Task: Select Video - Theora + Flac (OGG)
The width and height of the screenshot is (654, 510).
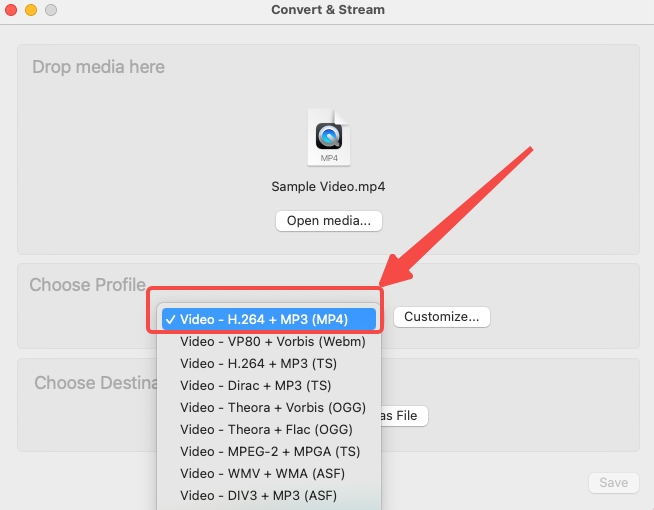Action: pyautogui.click(x=265, y=430)
